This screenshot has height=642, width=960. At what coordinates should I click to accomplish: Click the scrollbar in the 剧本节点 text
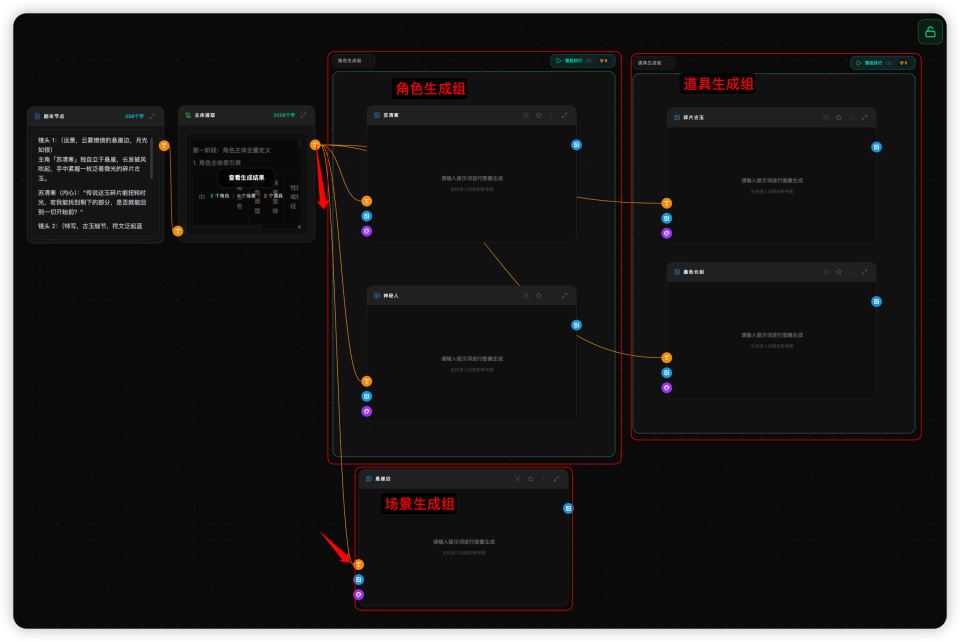151,159
